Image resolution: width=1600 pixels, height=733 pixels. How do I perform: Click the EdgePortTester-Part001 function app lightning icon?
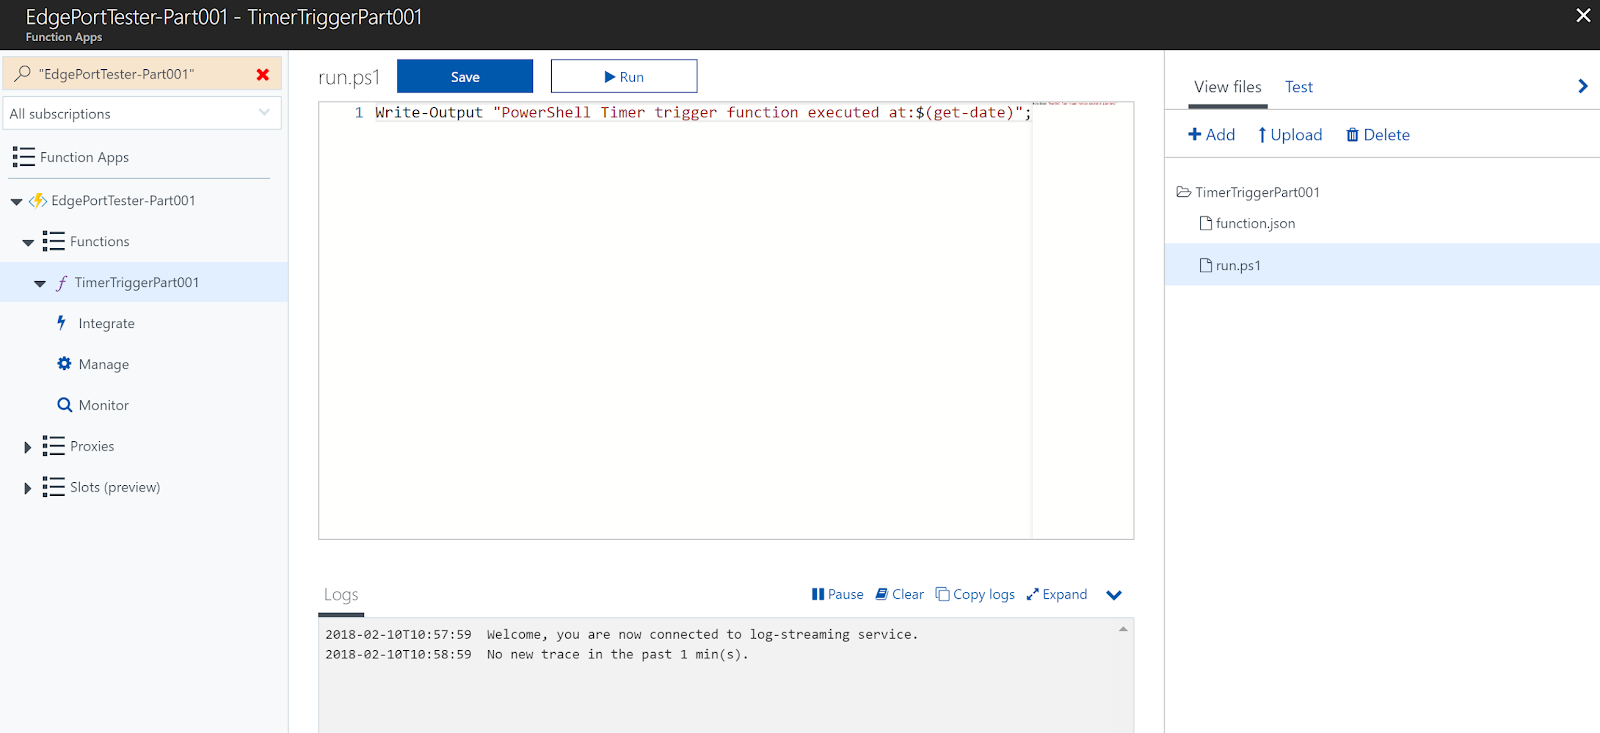tap(38, 201)
